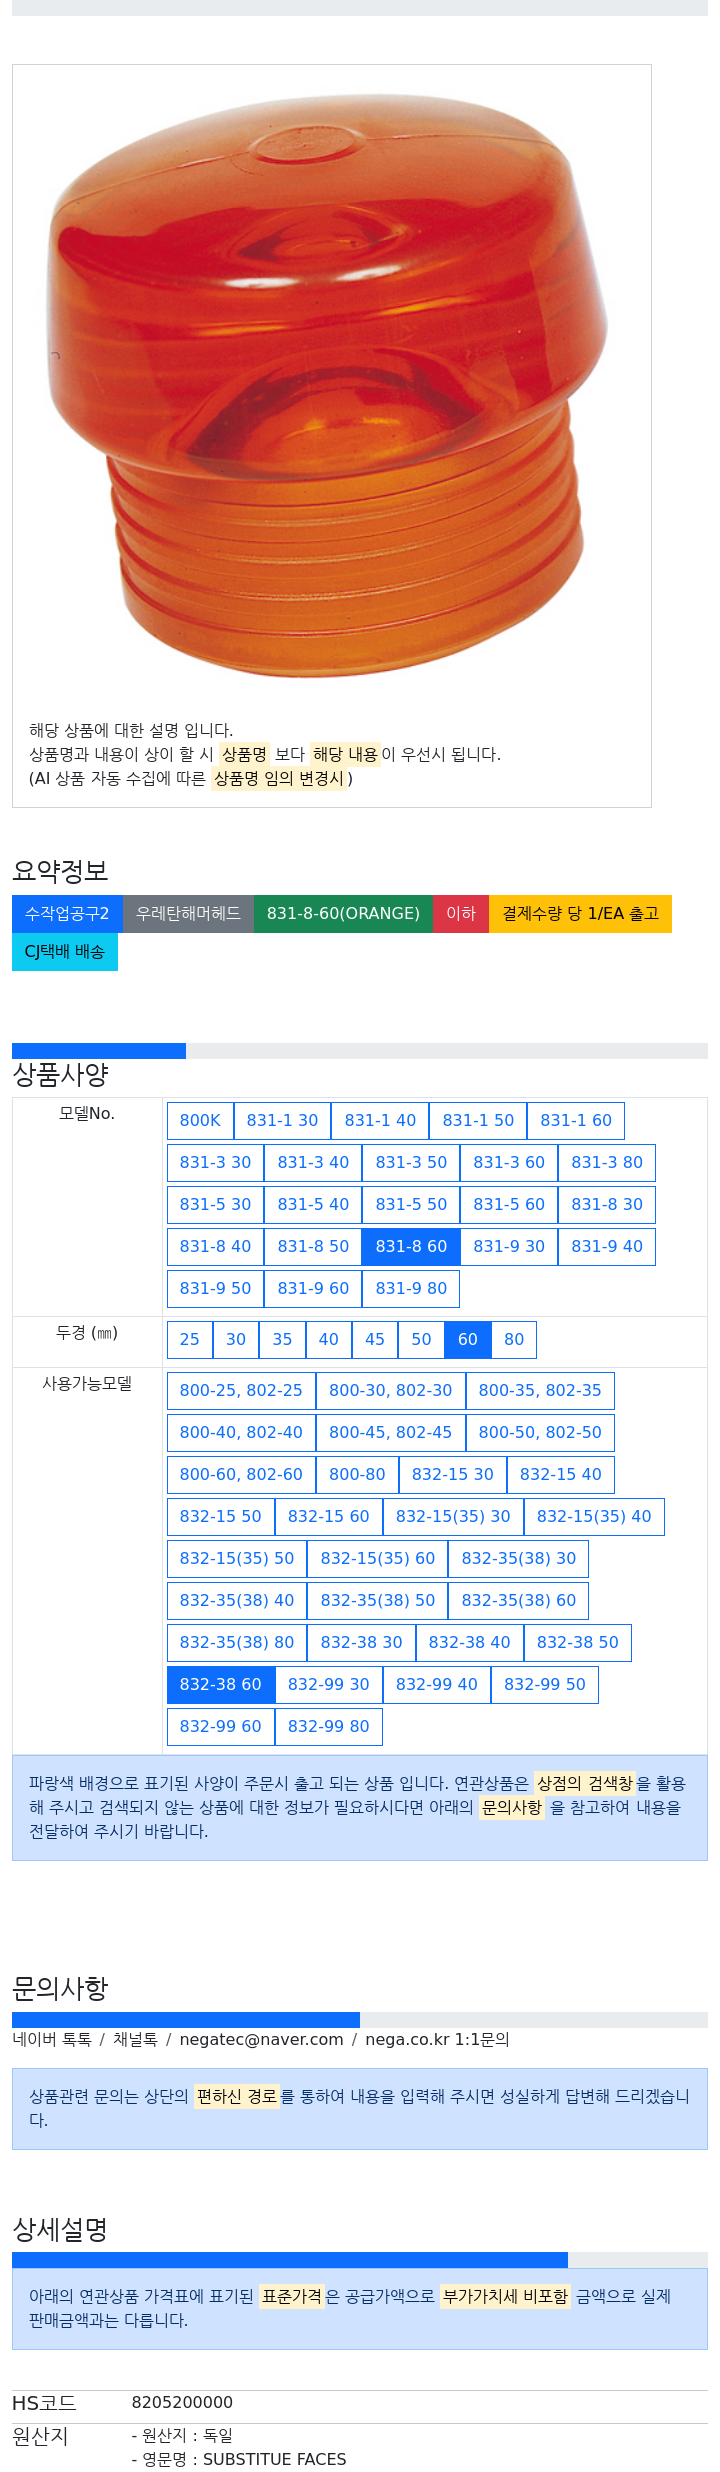Click the 결제수량 당 1/EA 출고 badge
Screen dimensions: 720x2472
[x=580, y=913]
